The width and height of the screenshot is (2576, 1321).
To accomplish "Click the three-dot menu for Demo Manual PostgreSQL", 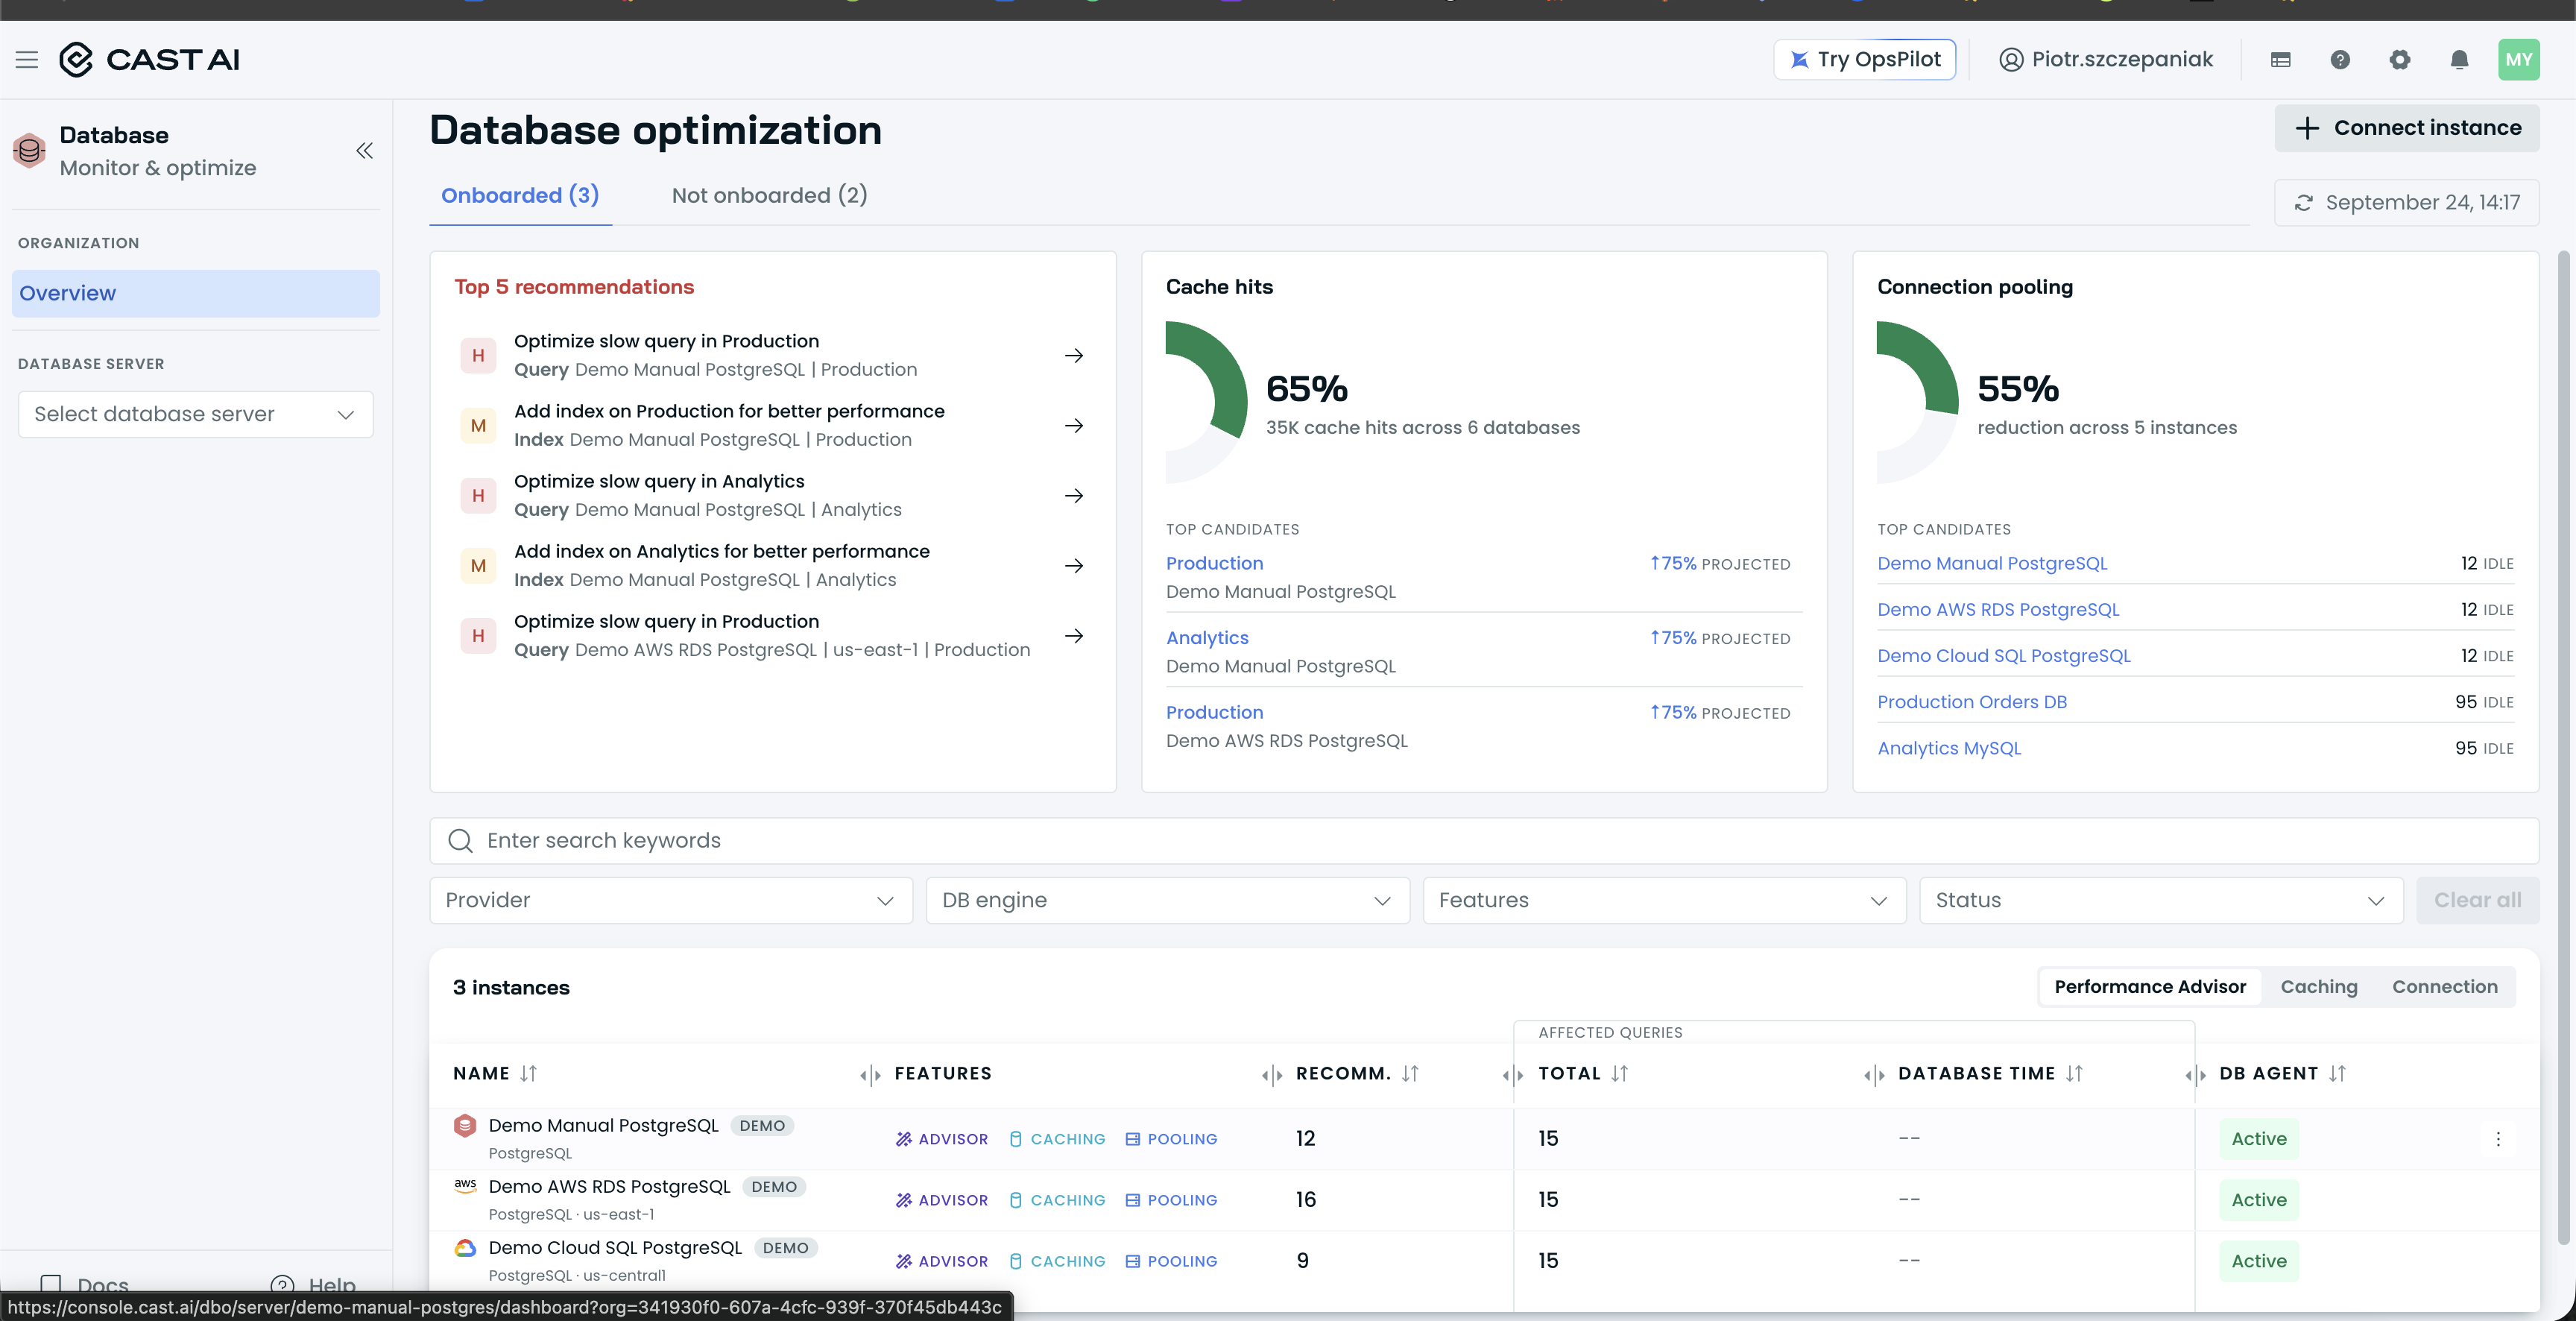I will tap(2498, 1139).
